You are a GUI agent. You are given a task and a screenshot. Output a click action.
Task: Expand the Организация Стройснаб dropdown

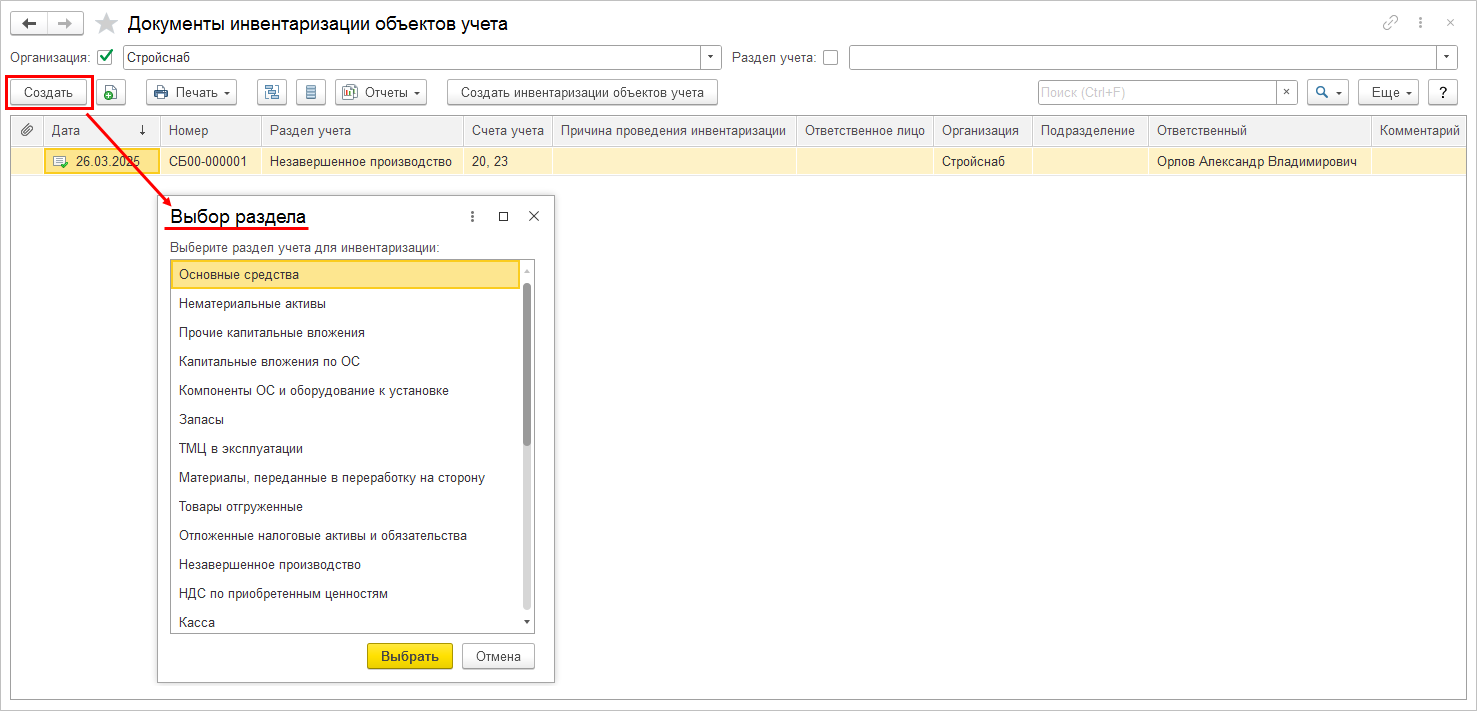[711, 57]
